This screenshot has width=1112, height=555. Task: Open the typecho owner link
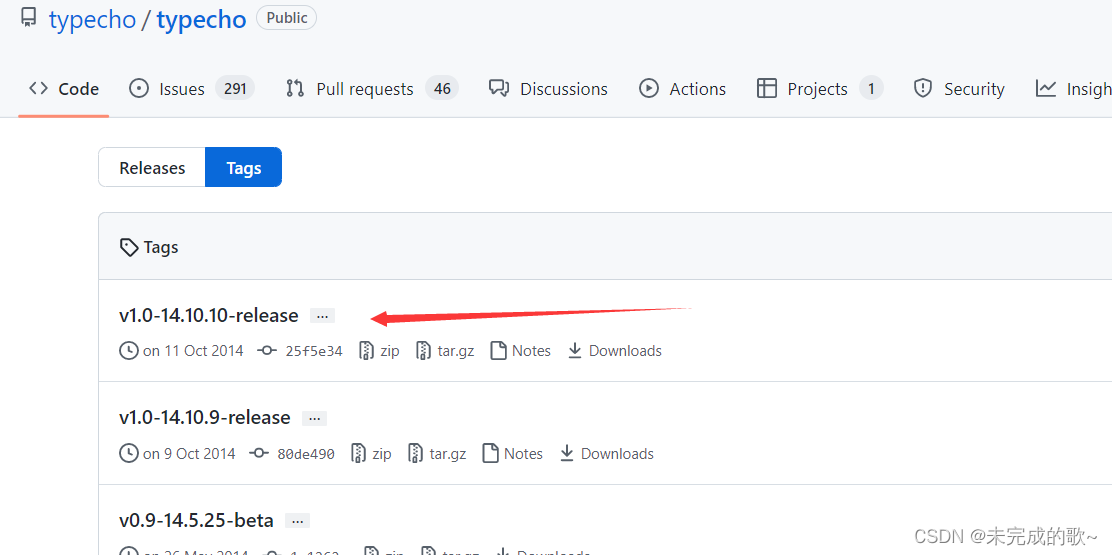click(x=92, y=19)
